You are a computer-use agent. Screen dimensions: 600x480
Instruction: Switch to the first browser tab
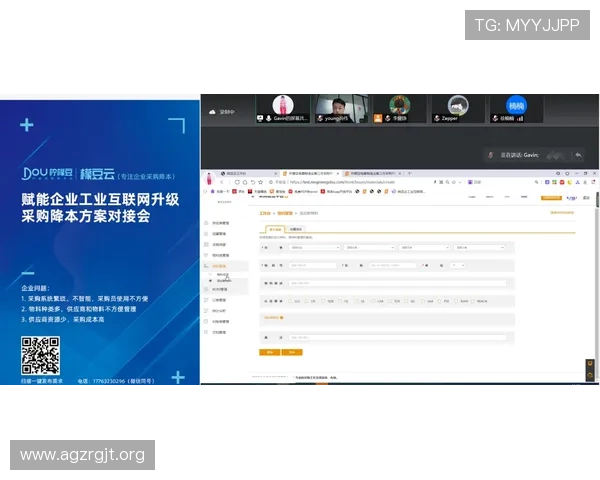coord(249,173)
